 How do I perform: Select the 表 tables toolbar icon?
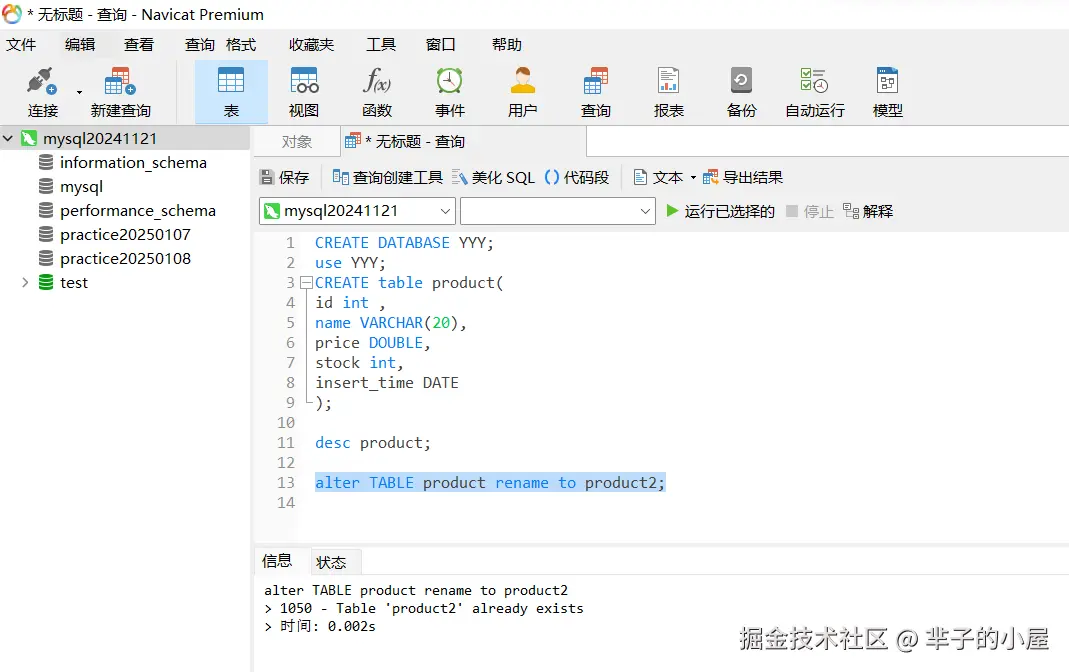(231, 92)
